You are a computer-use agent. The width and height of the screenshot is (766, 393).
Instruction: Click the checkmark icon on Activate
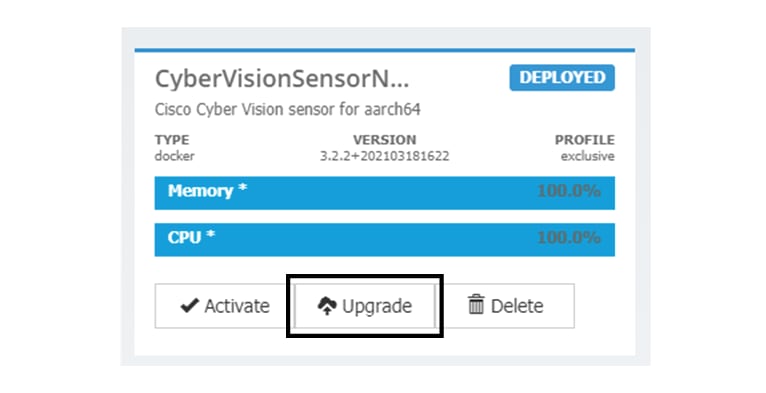coord(189,306)
